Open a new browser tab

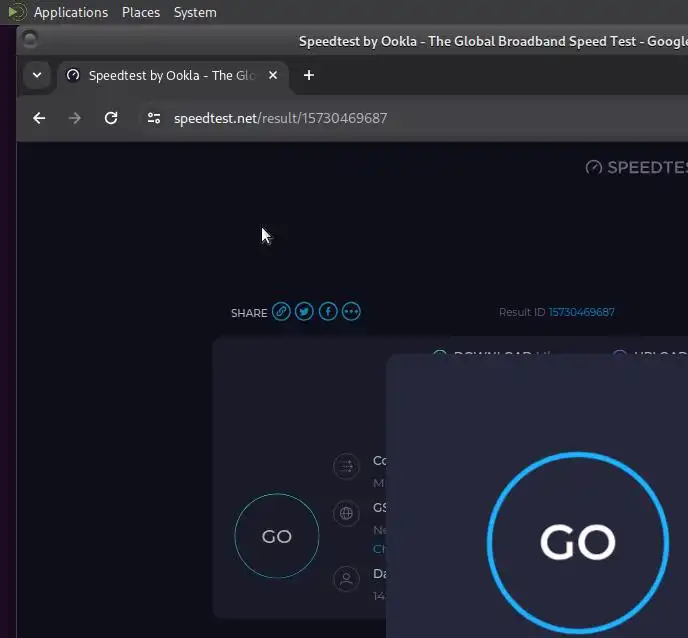[x=309, y=75]
